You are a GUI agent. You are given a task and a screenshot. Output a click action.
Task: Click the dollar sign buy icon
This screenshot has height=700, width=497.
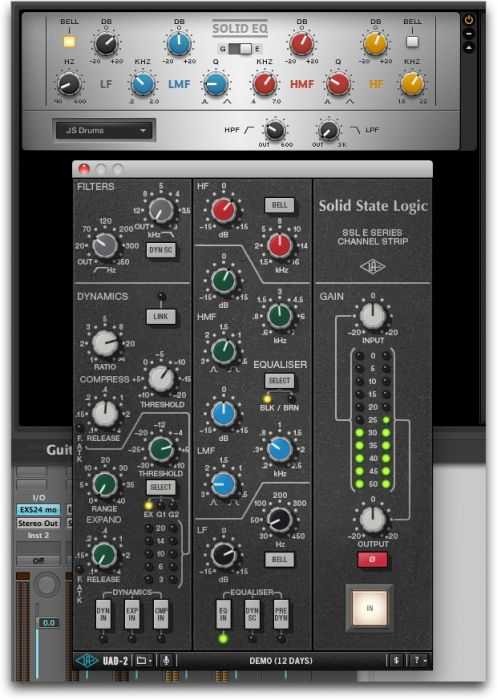pyautogui.click(x=396, y=660)
